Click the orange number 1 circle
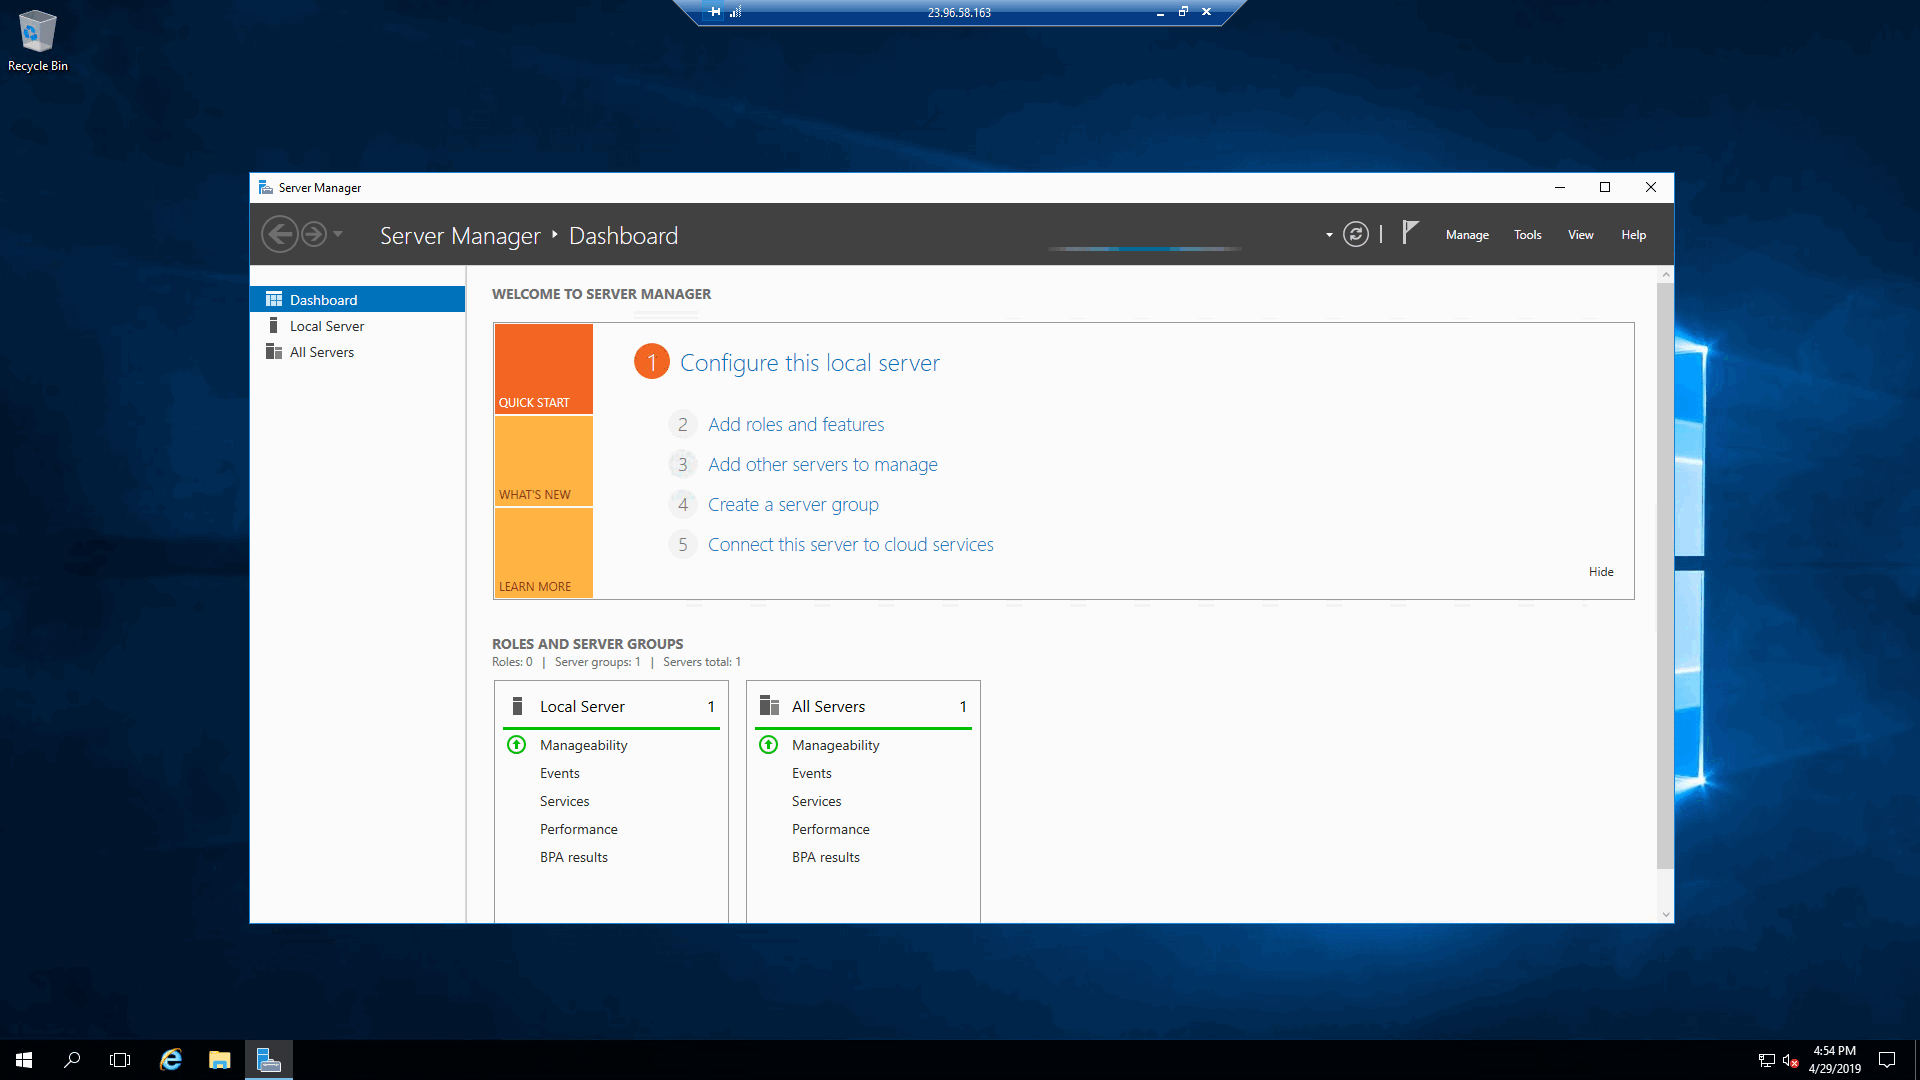Image resolution: width=1920 pixels, height=1080 pixels. (652, 362)
